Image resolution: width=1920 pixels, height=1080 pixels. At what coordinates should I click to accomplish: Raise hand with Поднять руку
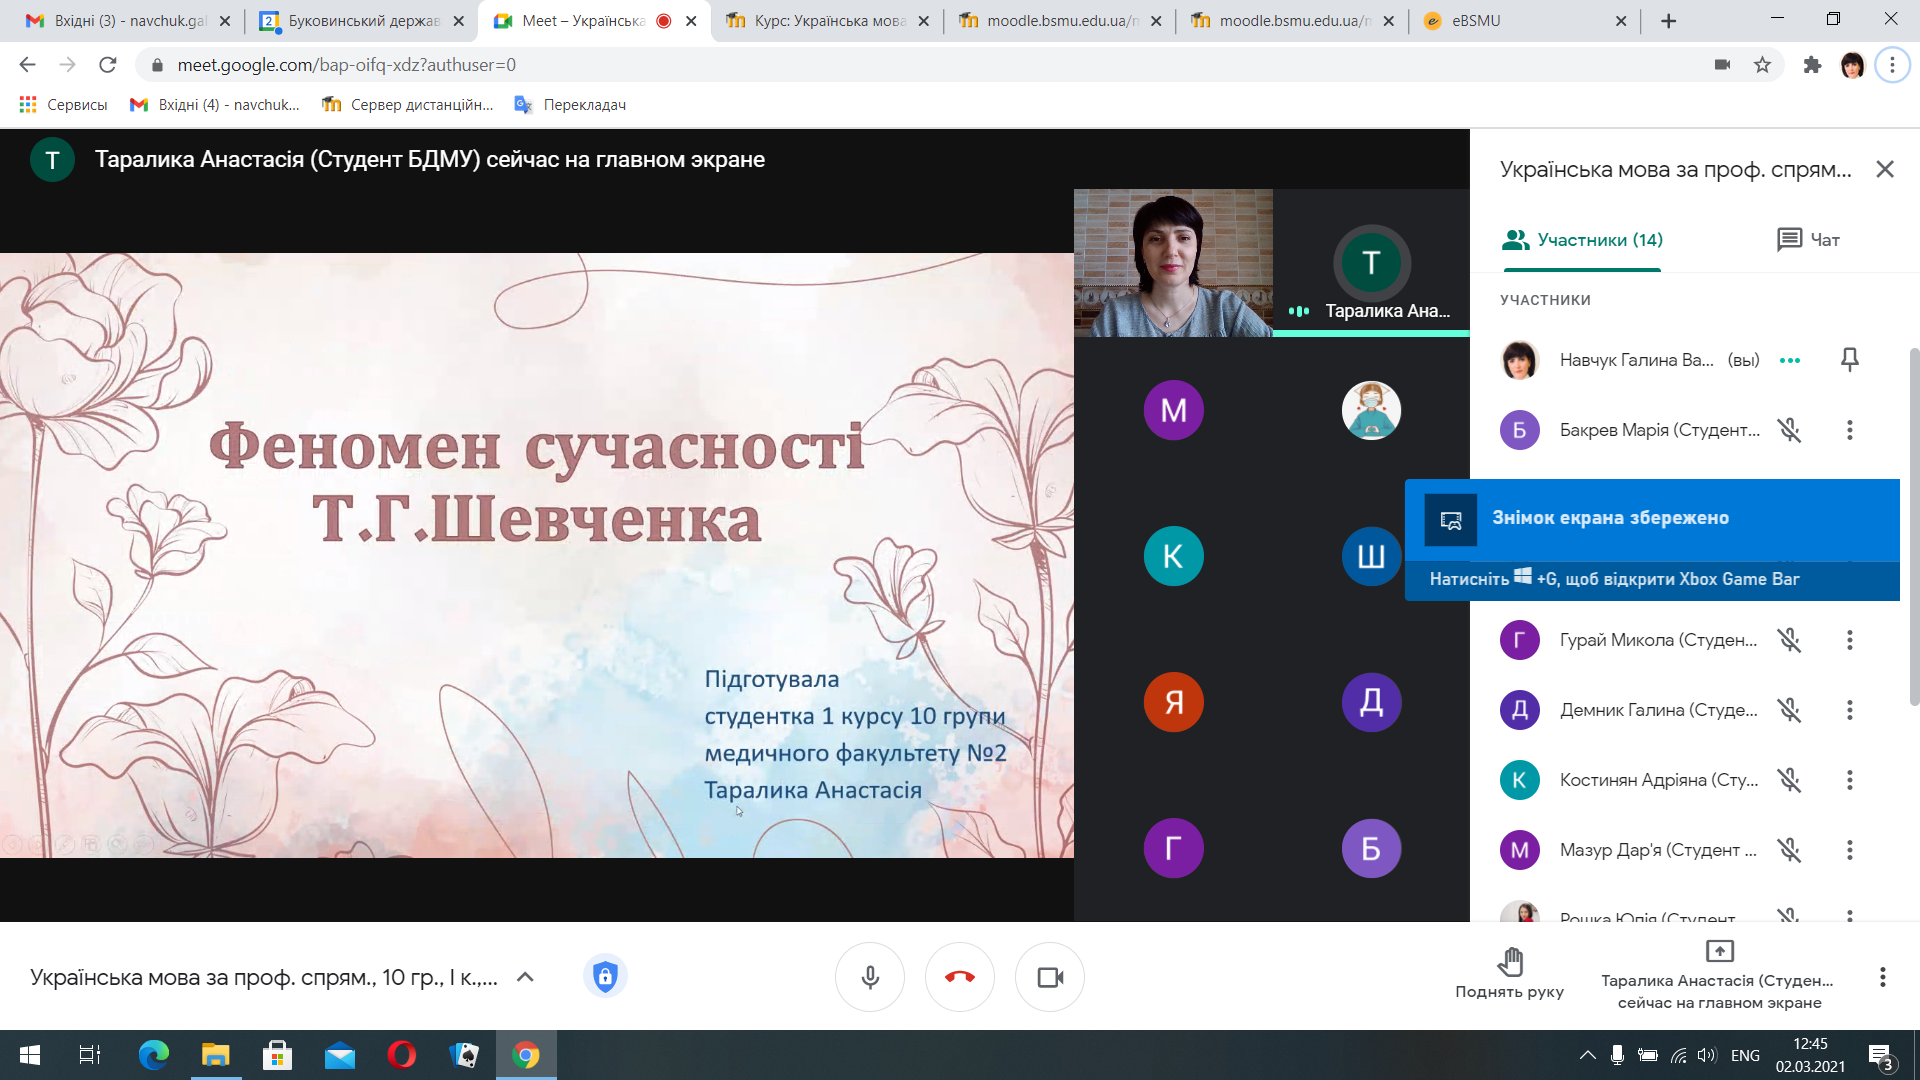[1509, 974]
